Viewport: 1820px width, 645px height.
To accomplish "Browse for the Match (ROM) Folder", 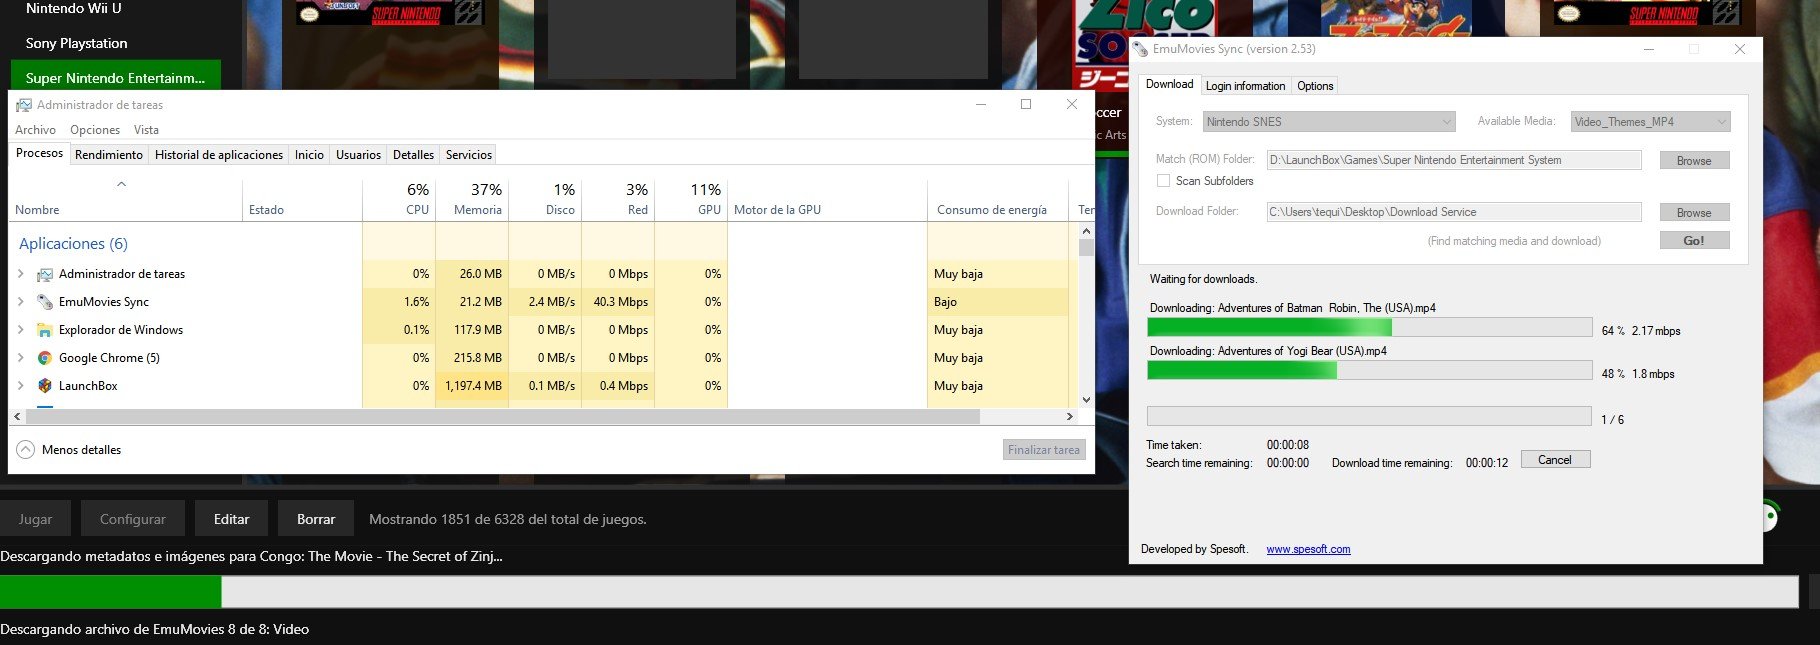I will pyautogui.click(x=1694, y=161).
